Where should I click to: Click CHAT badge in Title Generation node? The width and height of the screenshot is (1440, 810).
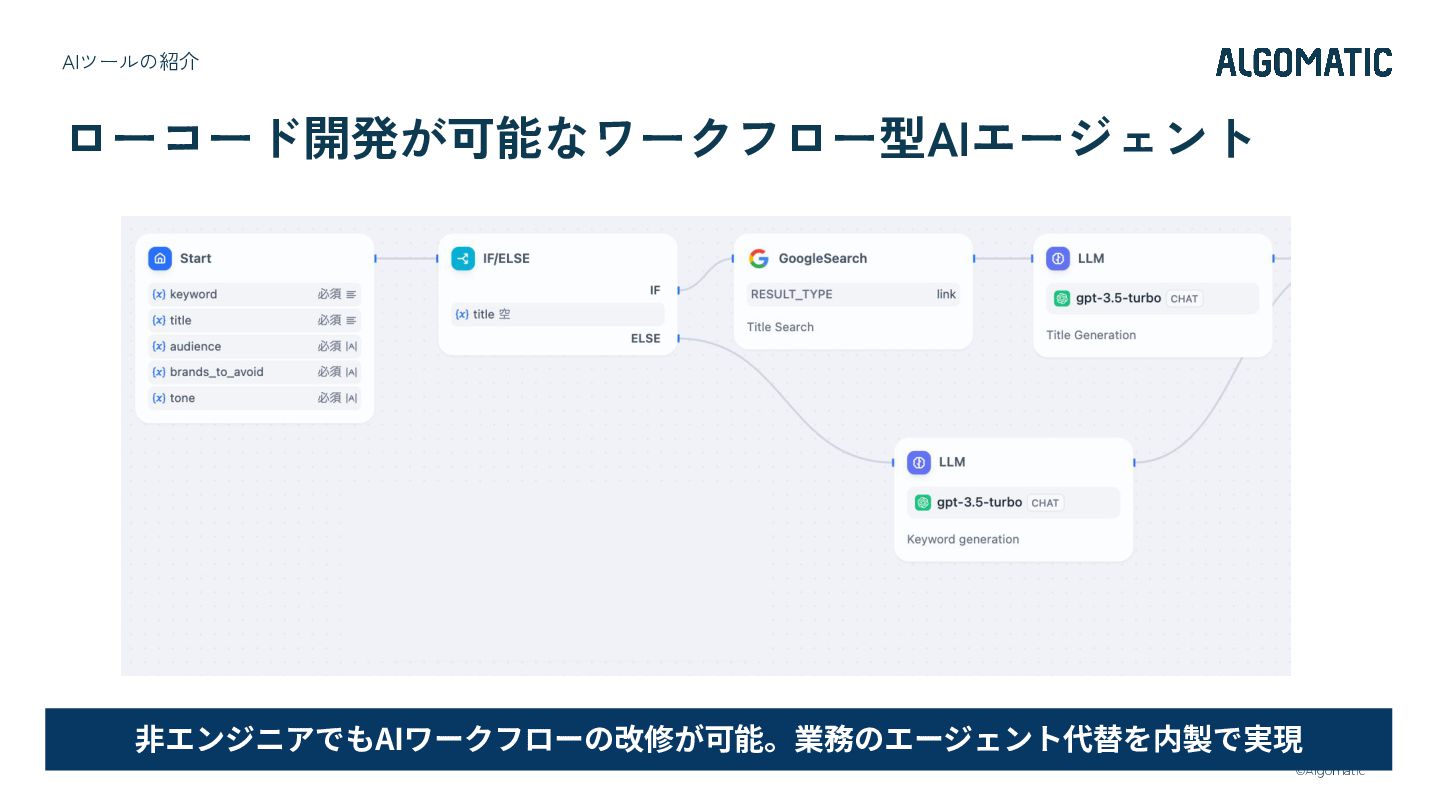(1184, 298)
